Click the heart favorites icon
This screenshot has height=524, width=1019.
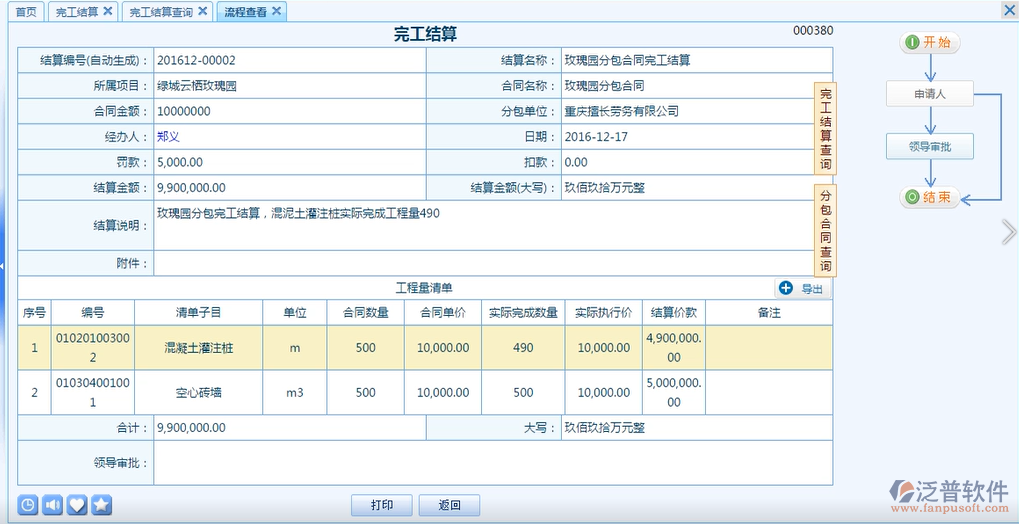tap(77, 504)
